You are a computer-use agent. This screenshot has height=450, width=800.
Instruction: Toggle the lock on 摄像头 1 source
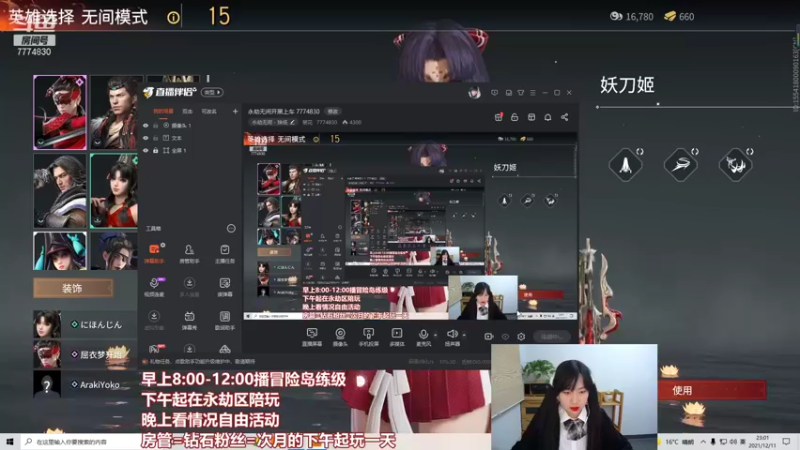tap(156, 126)
